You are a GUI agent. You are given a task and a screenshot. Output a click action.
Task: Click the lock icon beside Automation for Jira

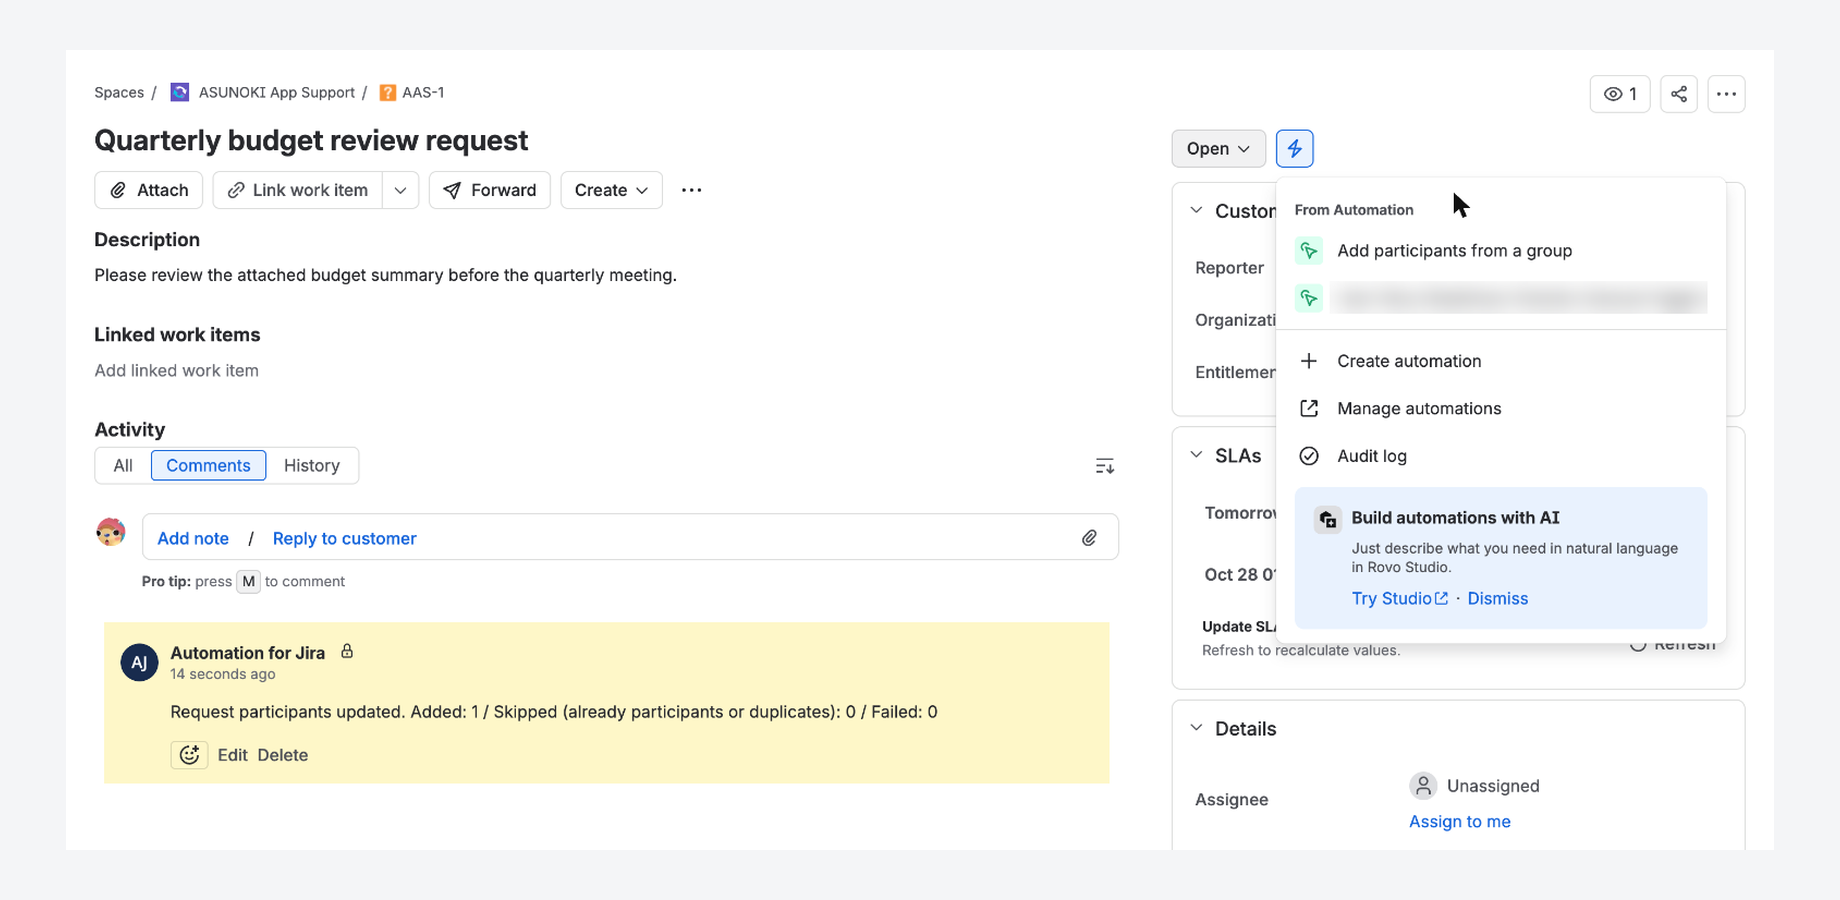click(347, 652)
